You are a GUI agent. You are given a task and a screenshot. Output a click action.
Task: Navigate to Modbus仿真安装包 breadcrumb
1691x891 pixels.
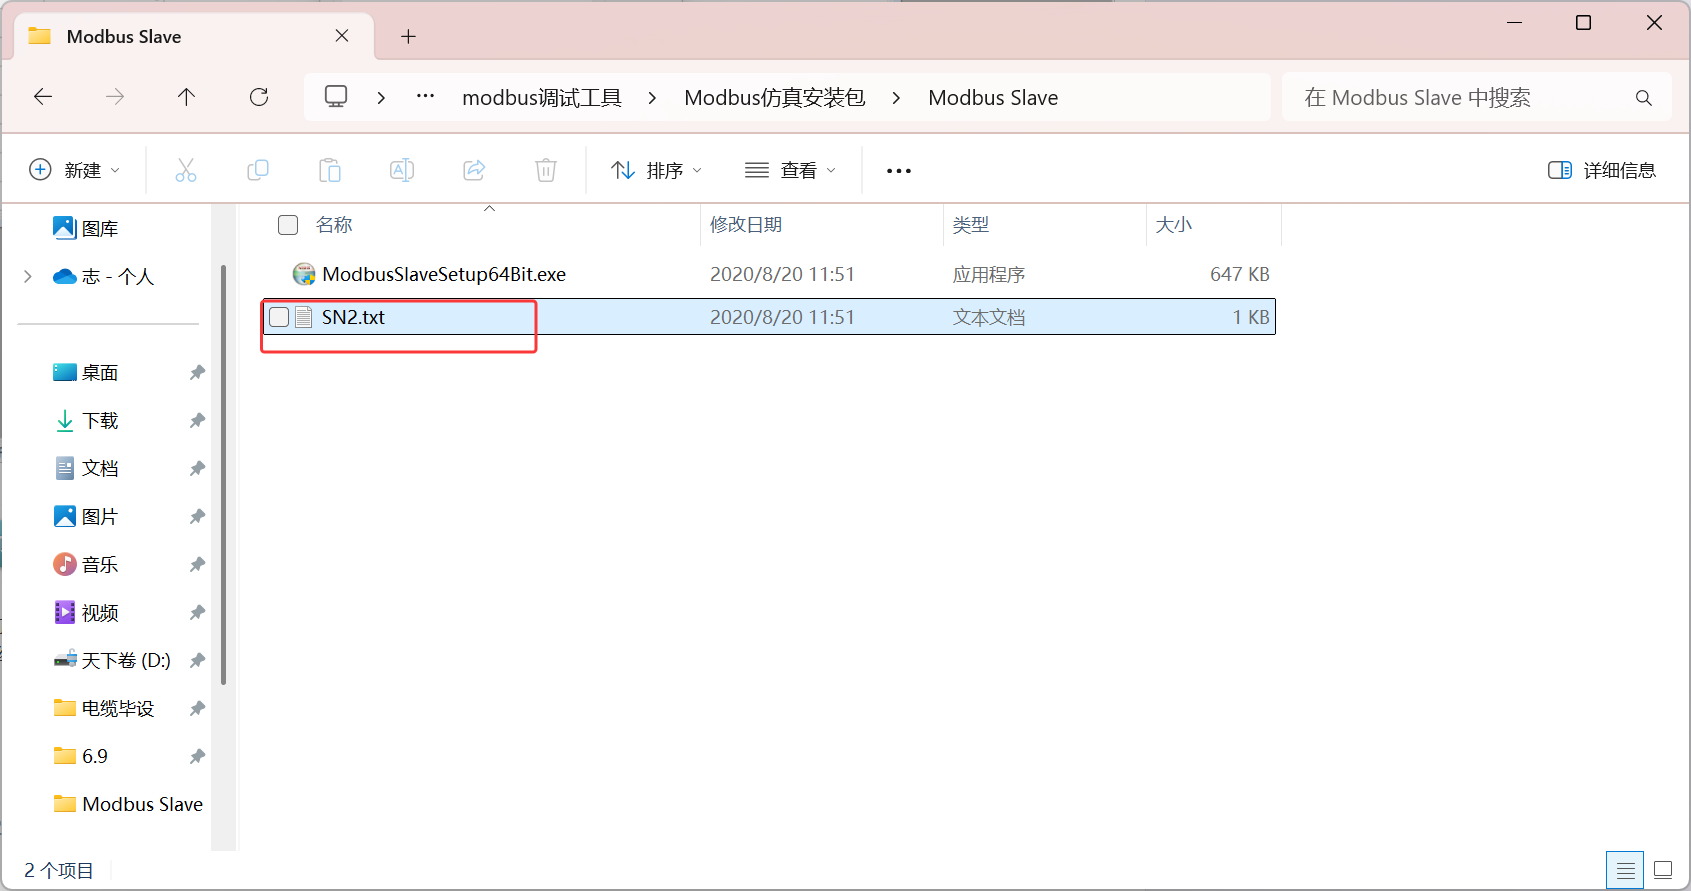tap(775, 98)
